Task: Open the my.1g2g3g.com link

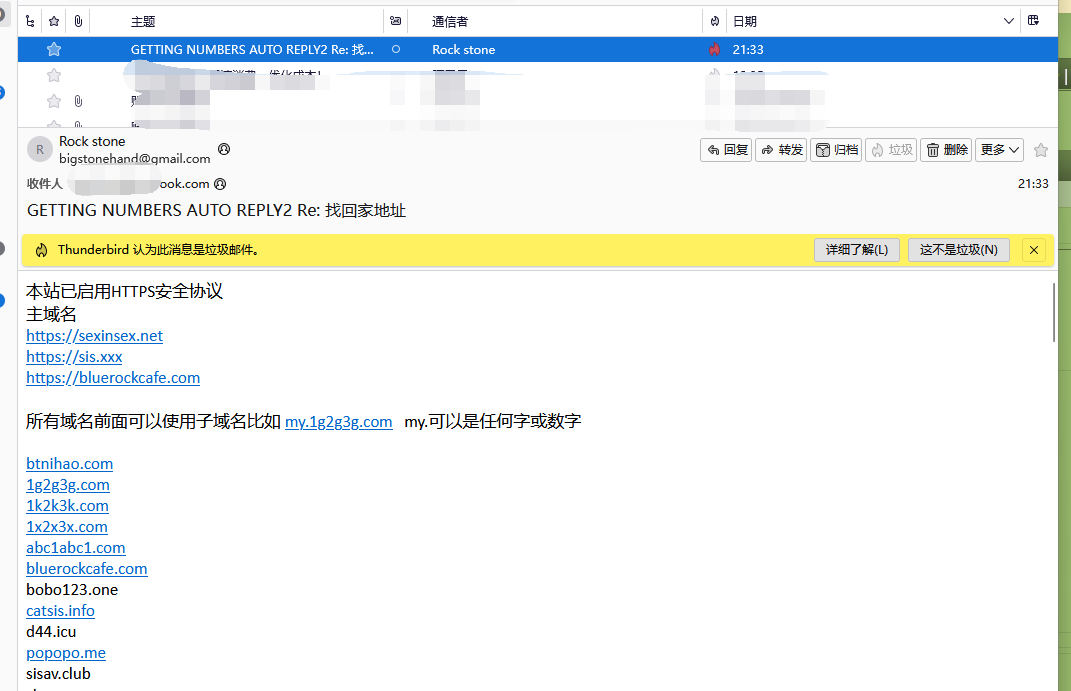Action: click(x=338, y=422)
